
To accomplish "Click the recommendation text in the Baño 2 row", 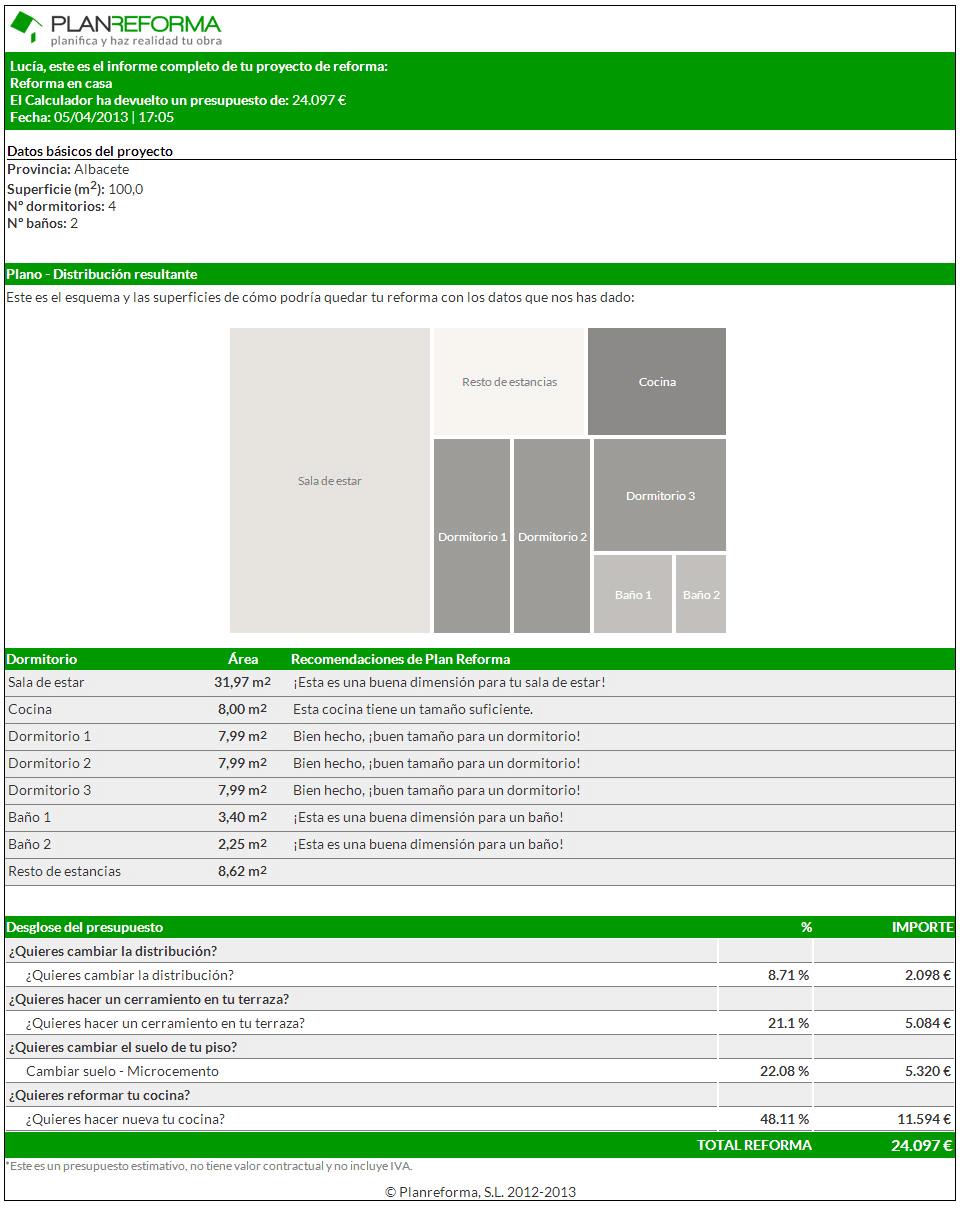I will tap(428, 844).
